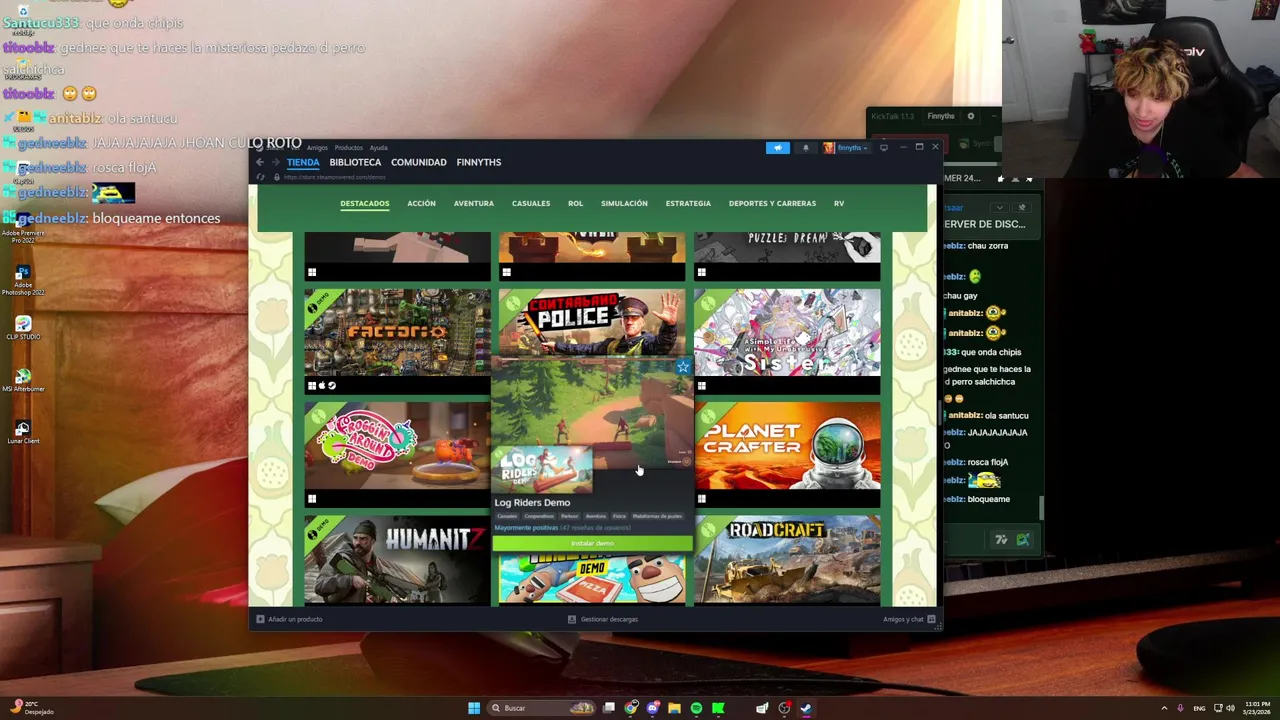Open the Ayuda menu in Steam
The height and width of the screenshot is (720, 1280).
pyautogui.click(x=379, y=148)
